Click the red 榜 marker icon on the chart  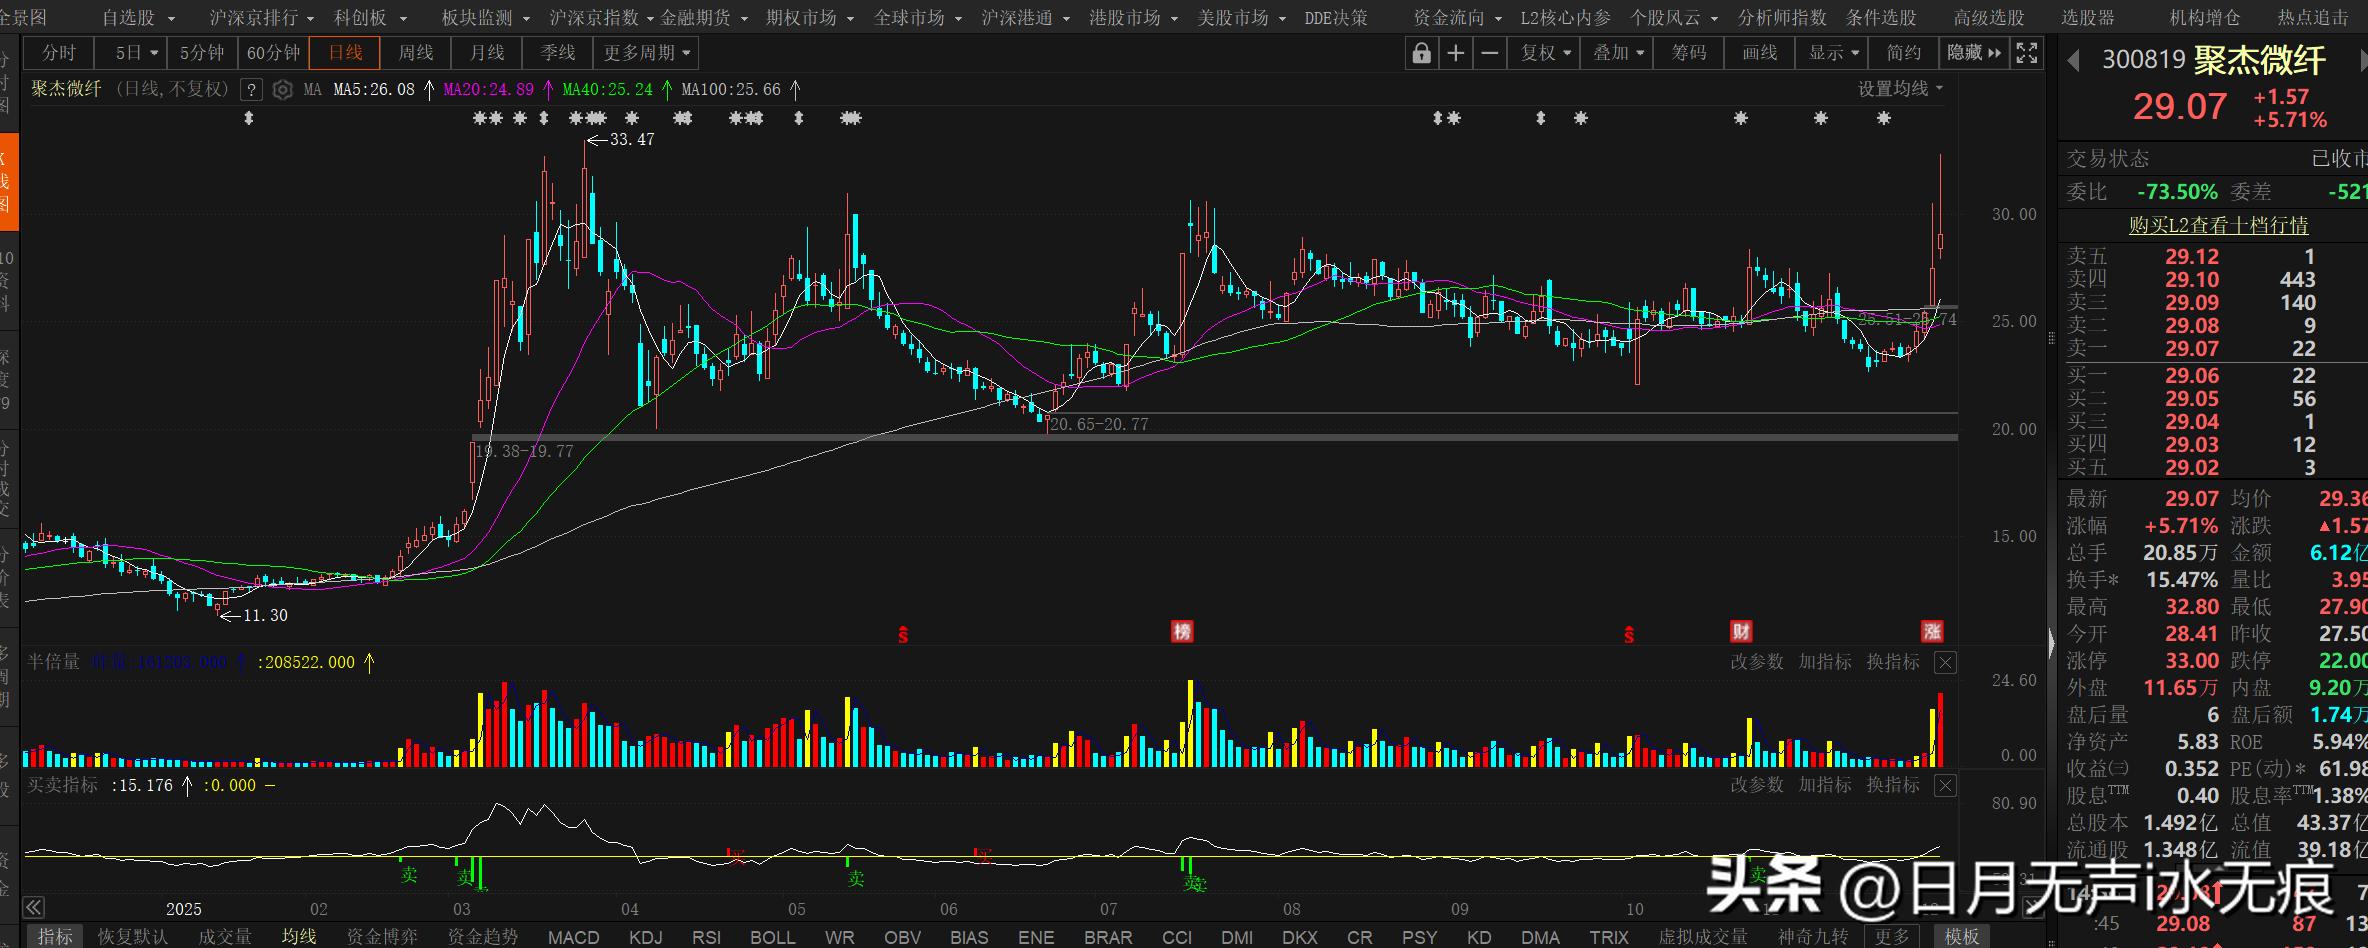click(x=1182, y=631)
